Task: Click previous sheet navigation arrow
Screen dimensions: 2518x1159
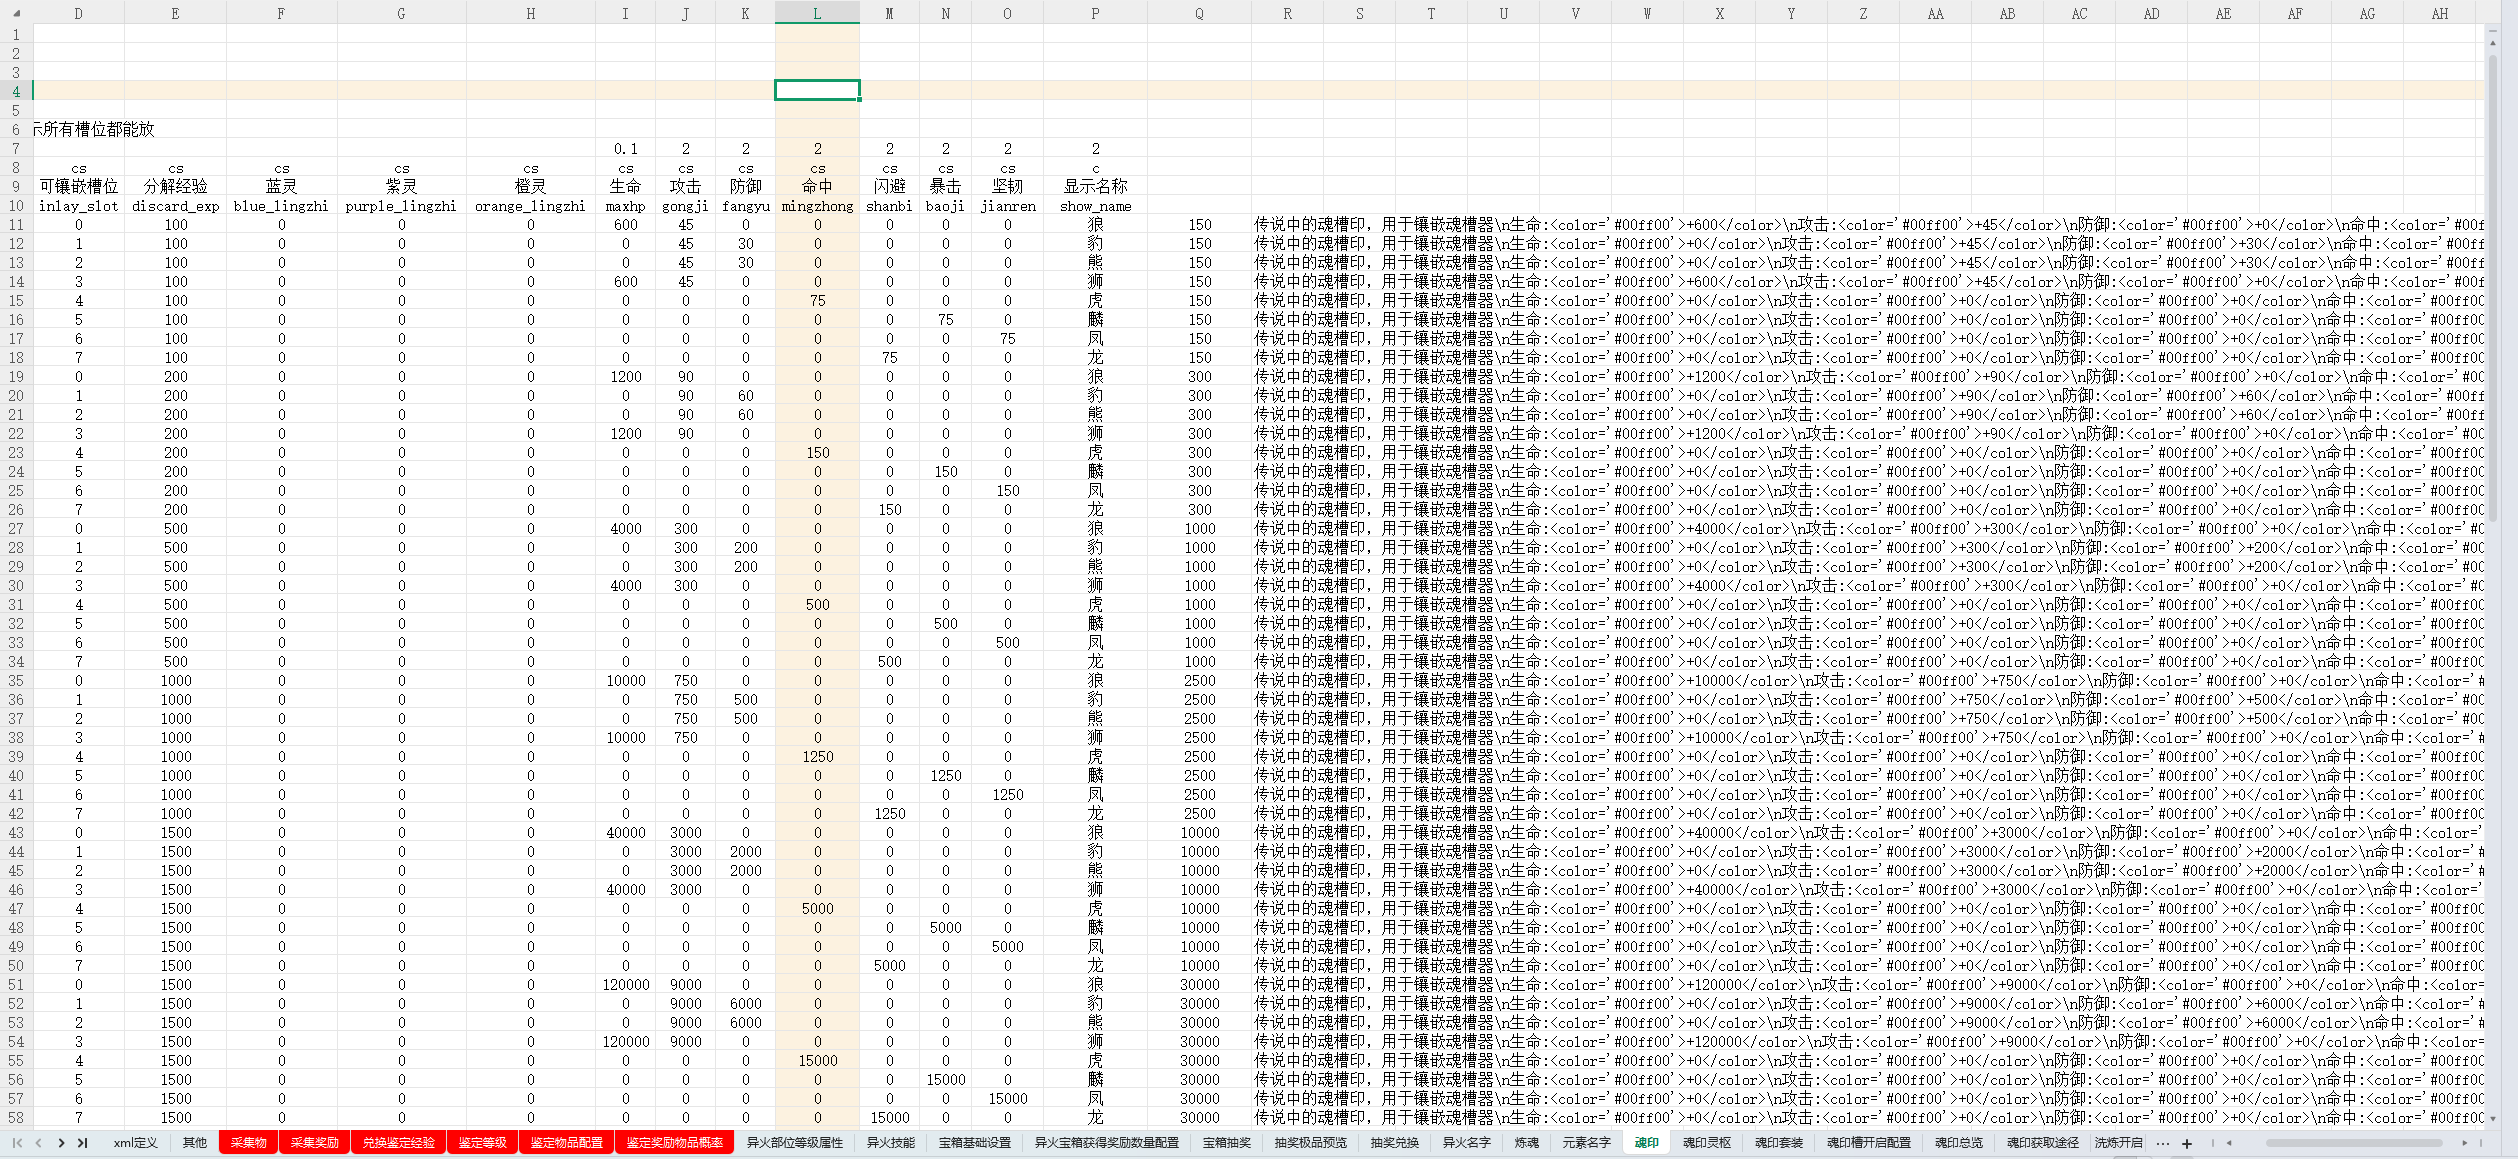Action: [39, 1143]
